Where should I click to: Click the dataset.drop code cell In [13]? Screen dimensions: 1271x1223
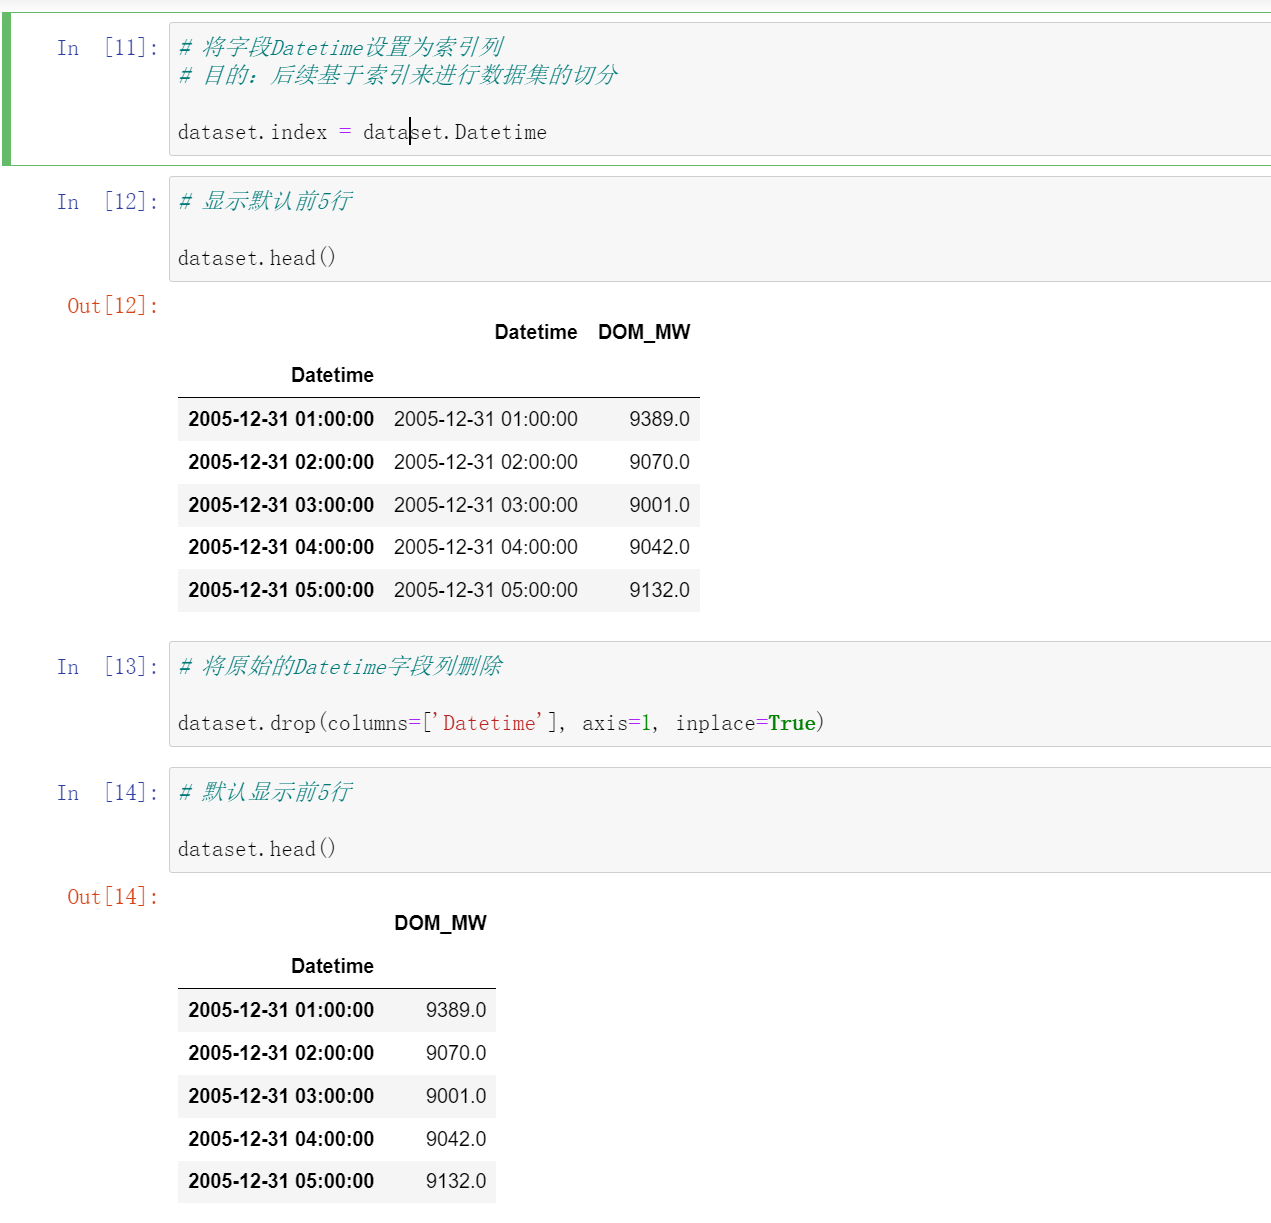tap(720, 694)
